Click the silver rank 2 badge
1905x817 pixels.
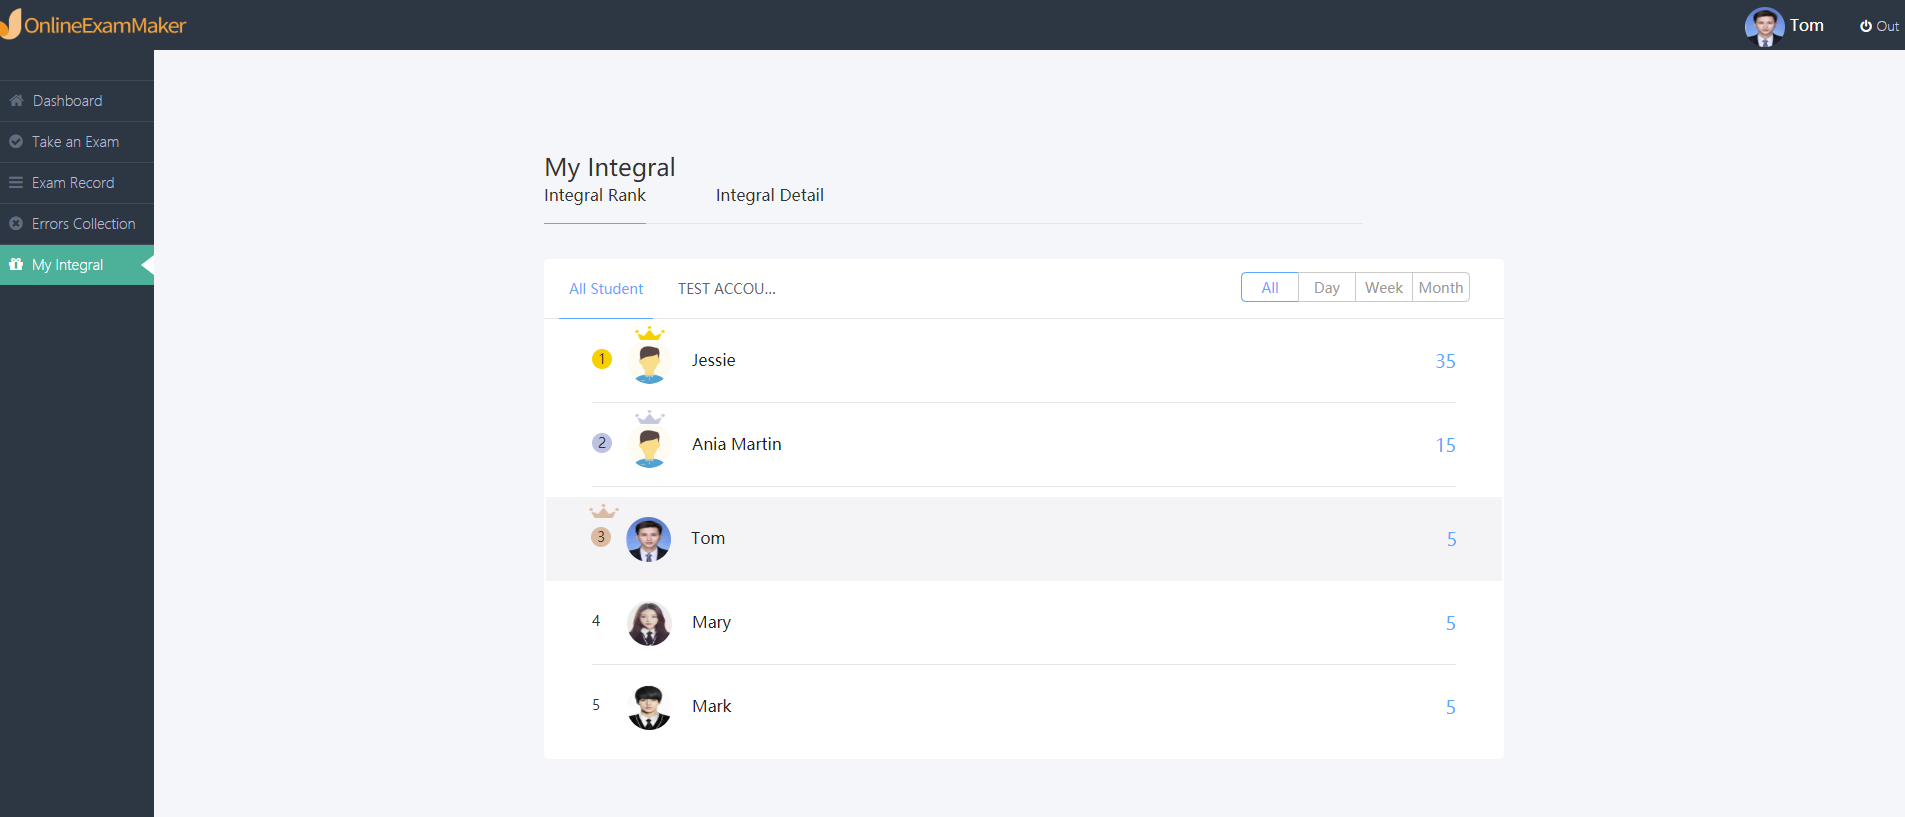pos(602,443)
